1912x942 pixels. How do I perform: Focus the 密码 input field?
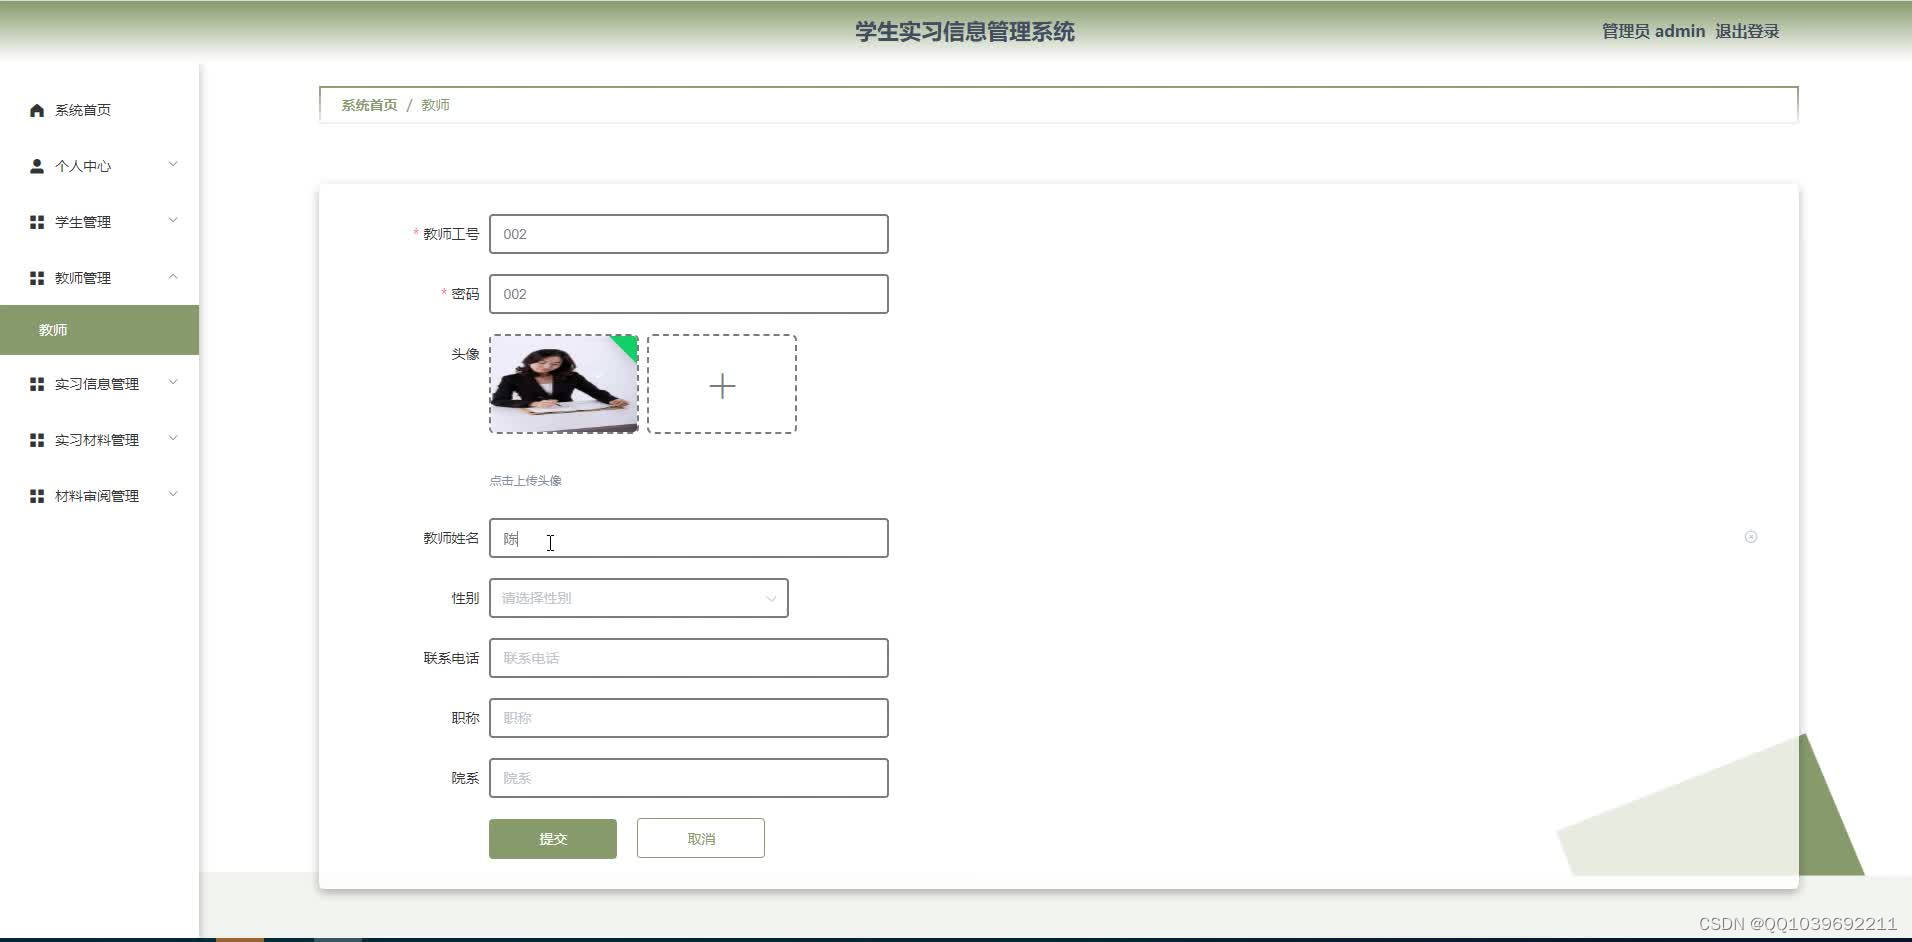coord(689,294)
